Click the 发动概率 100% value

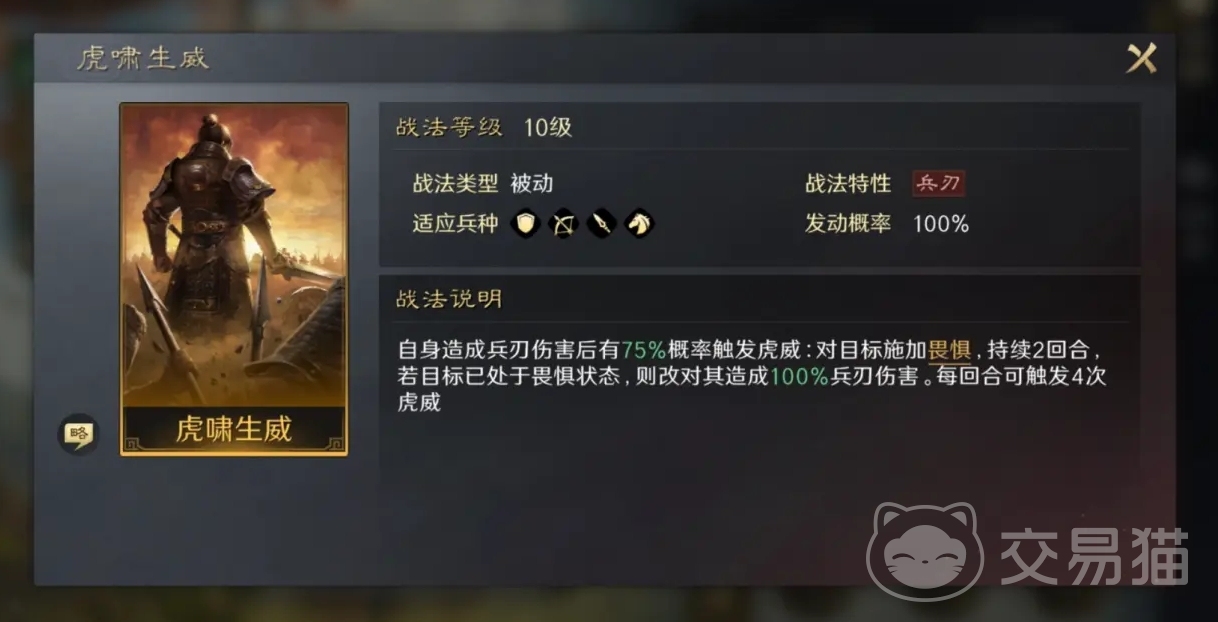(941, 224)
